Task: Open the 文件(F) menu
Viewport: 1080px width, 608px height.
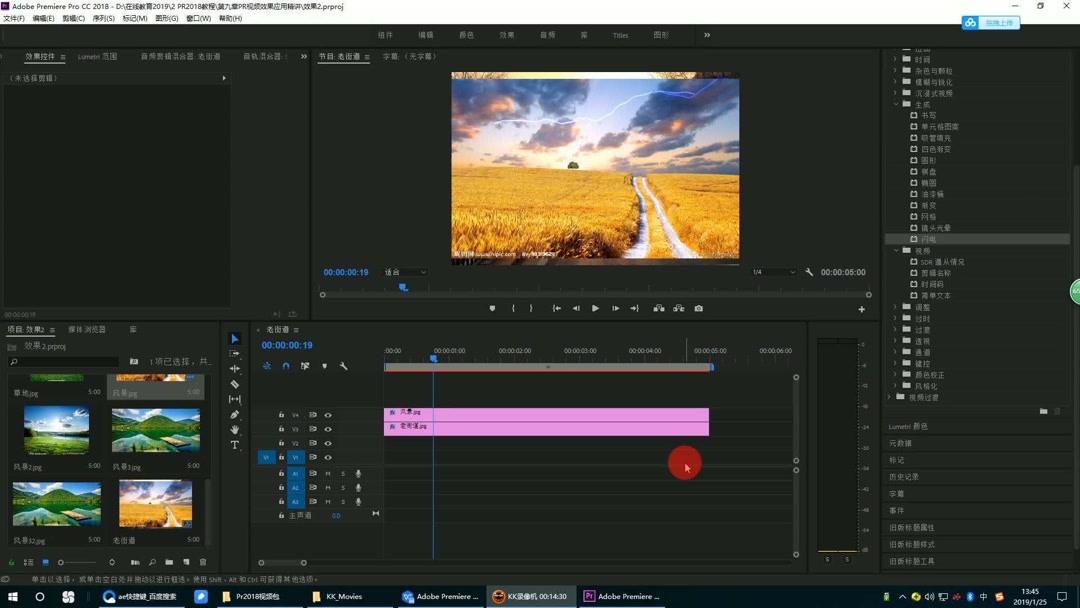Action: 14,18
